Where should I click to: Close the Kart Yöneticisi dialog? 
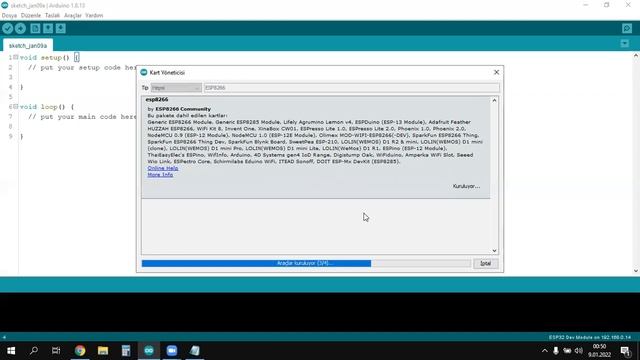pyautogui.click(x=496, y=72)
